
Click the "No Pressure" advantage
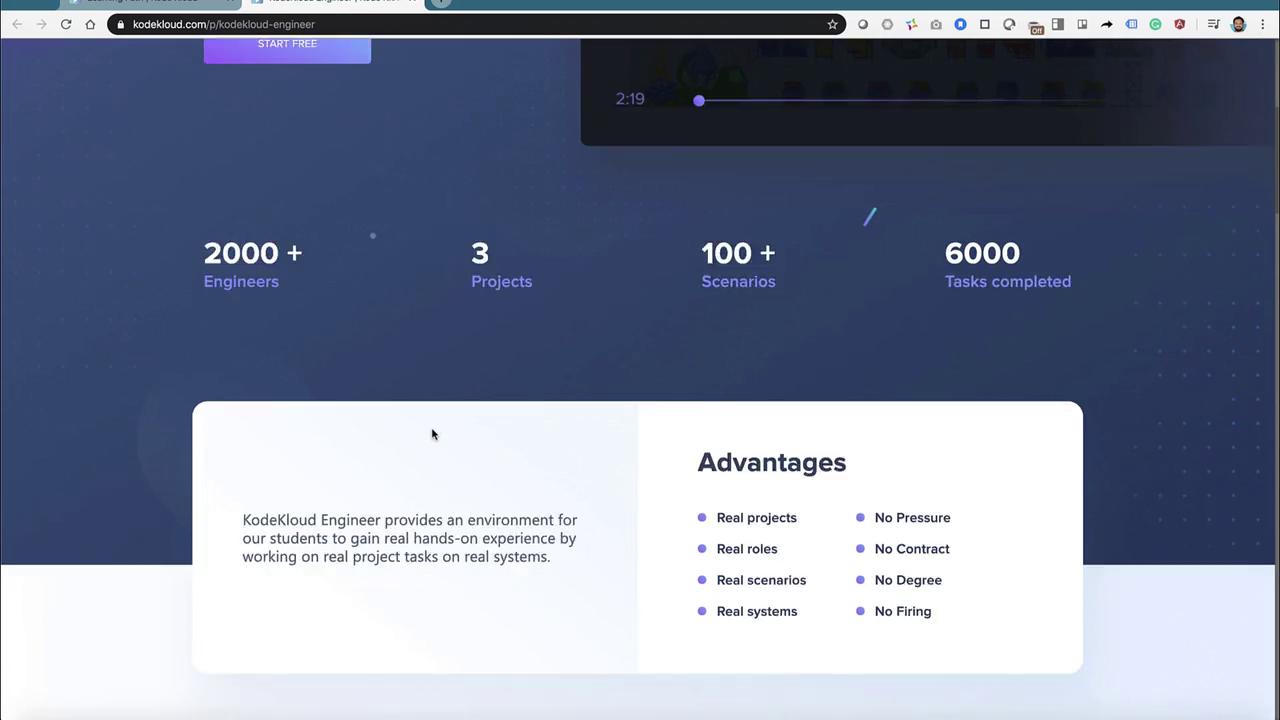click(912, 517)
